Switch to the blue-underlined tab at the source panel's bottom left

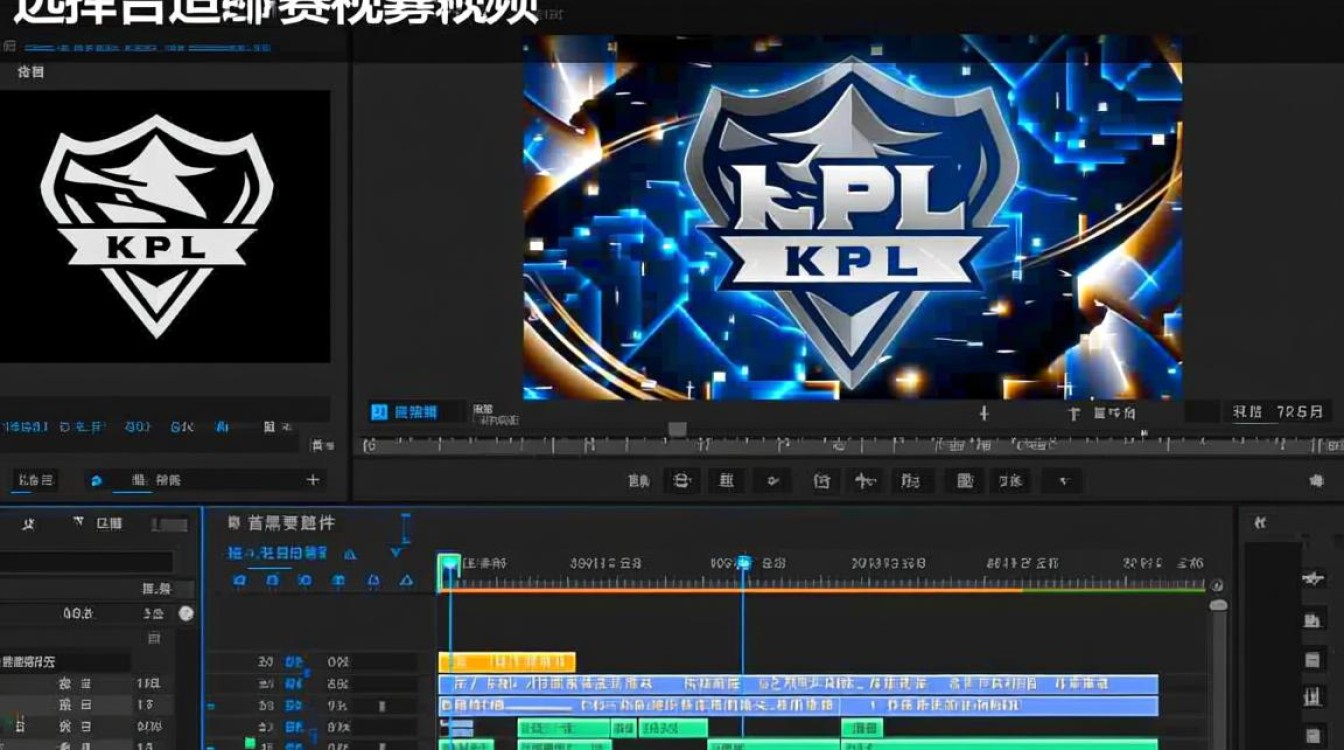pyautogui.click(x=34, y=481)
